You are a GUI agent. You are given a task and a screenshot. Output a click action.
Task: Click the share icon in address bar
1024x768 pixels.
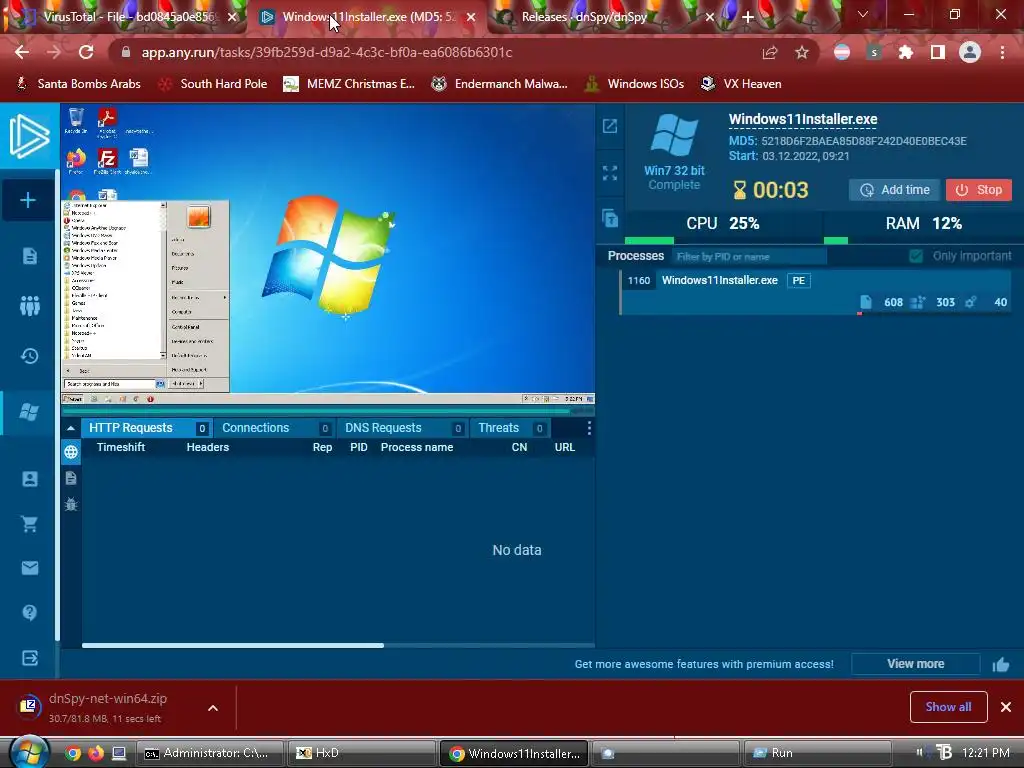pos(770,53)
